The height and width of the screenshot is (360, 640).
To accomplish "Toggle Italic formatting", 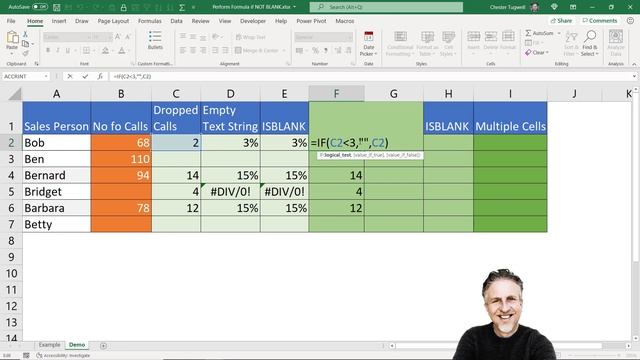I will (58, 51).
